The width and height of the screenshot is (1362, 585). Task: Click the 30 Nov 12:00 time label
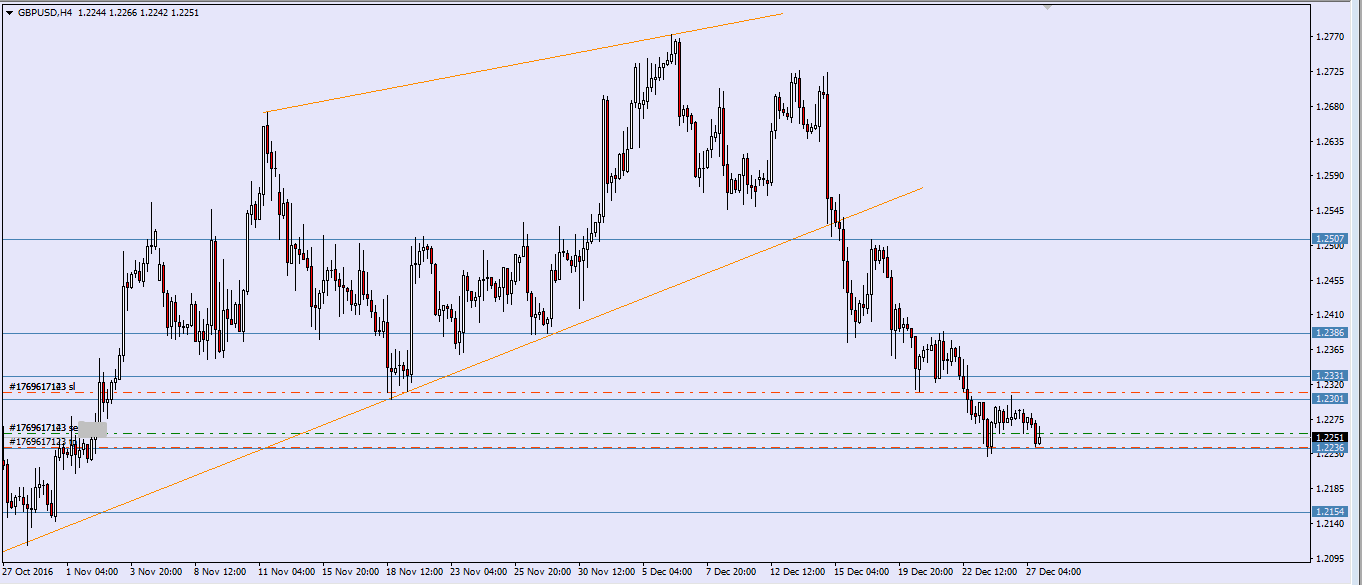pyautogui.click(x=607, y=573)
